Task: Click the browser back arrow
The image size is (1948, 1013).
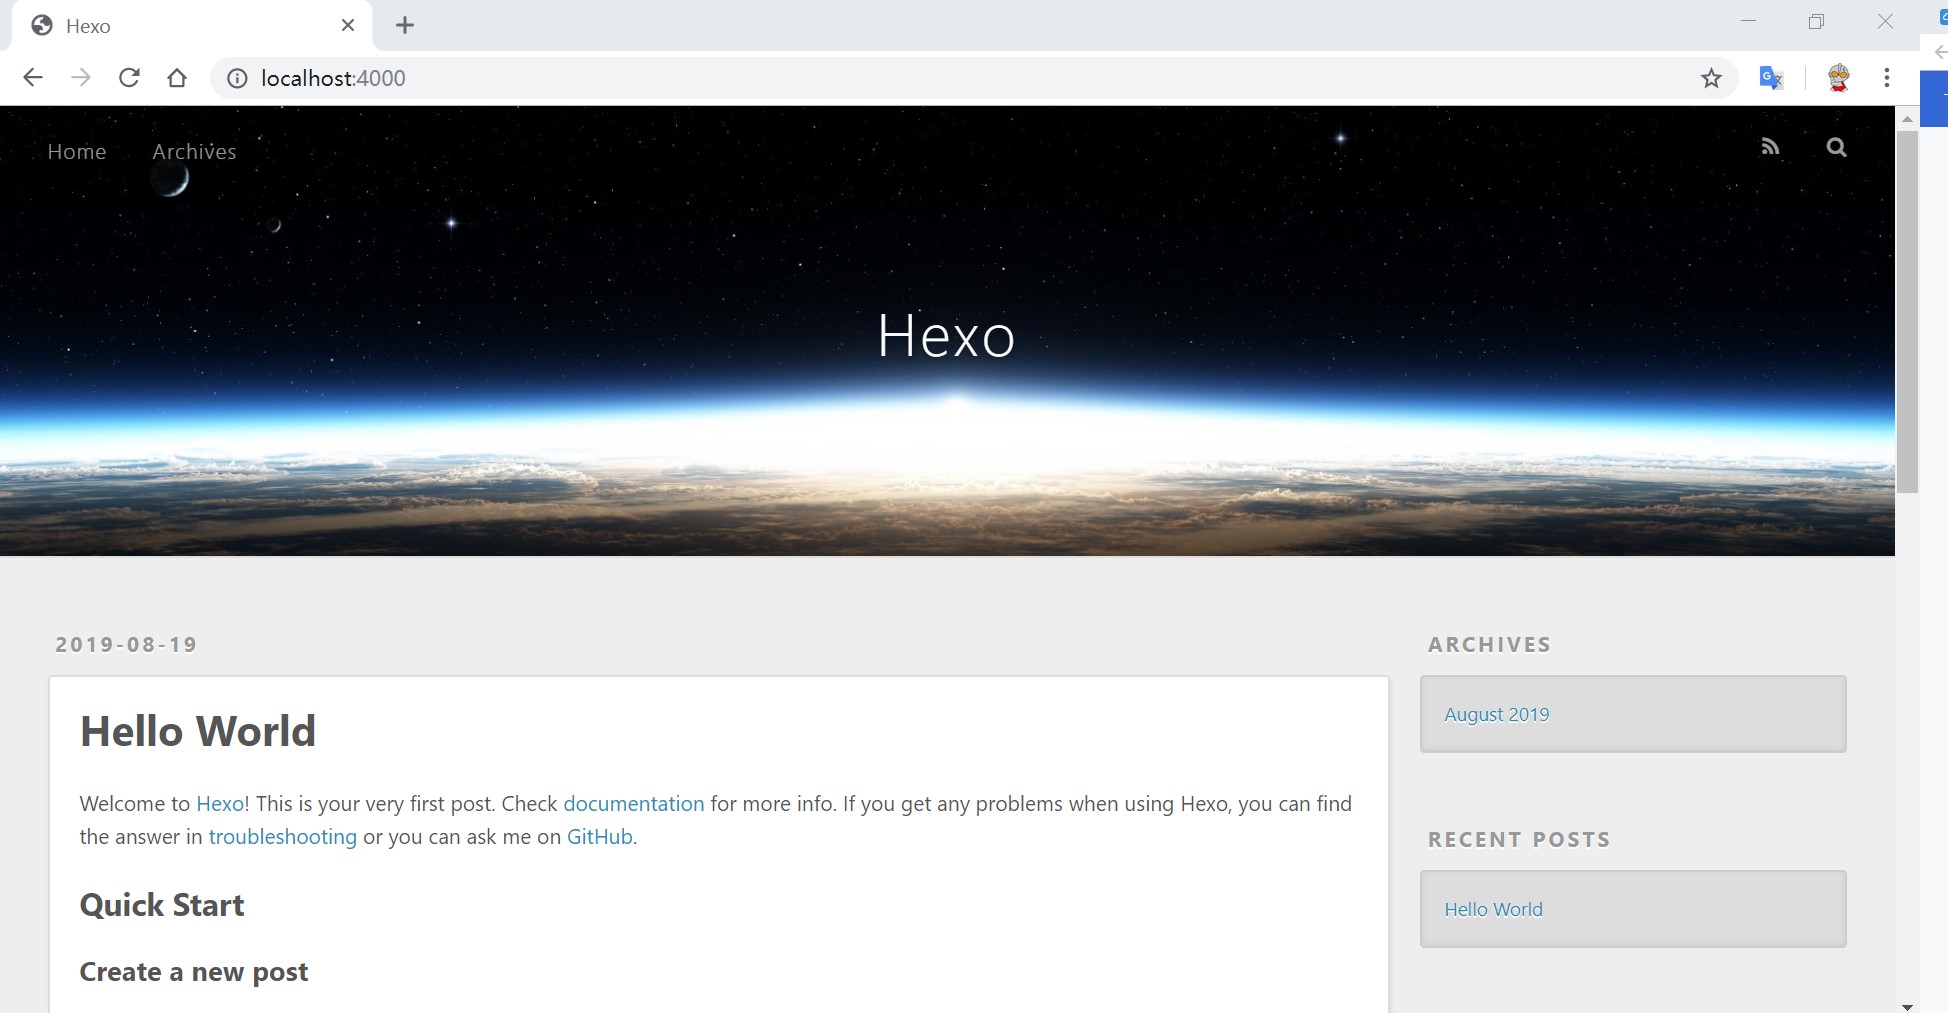Action: 33,78
